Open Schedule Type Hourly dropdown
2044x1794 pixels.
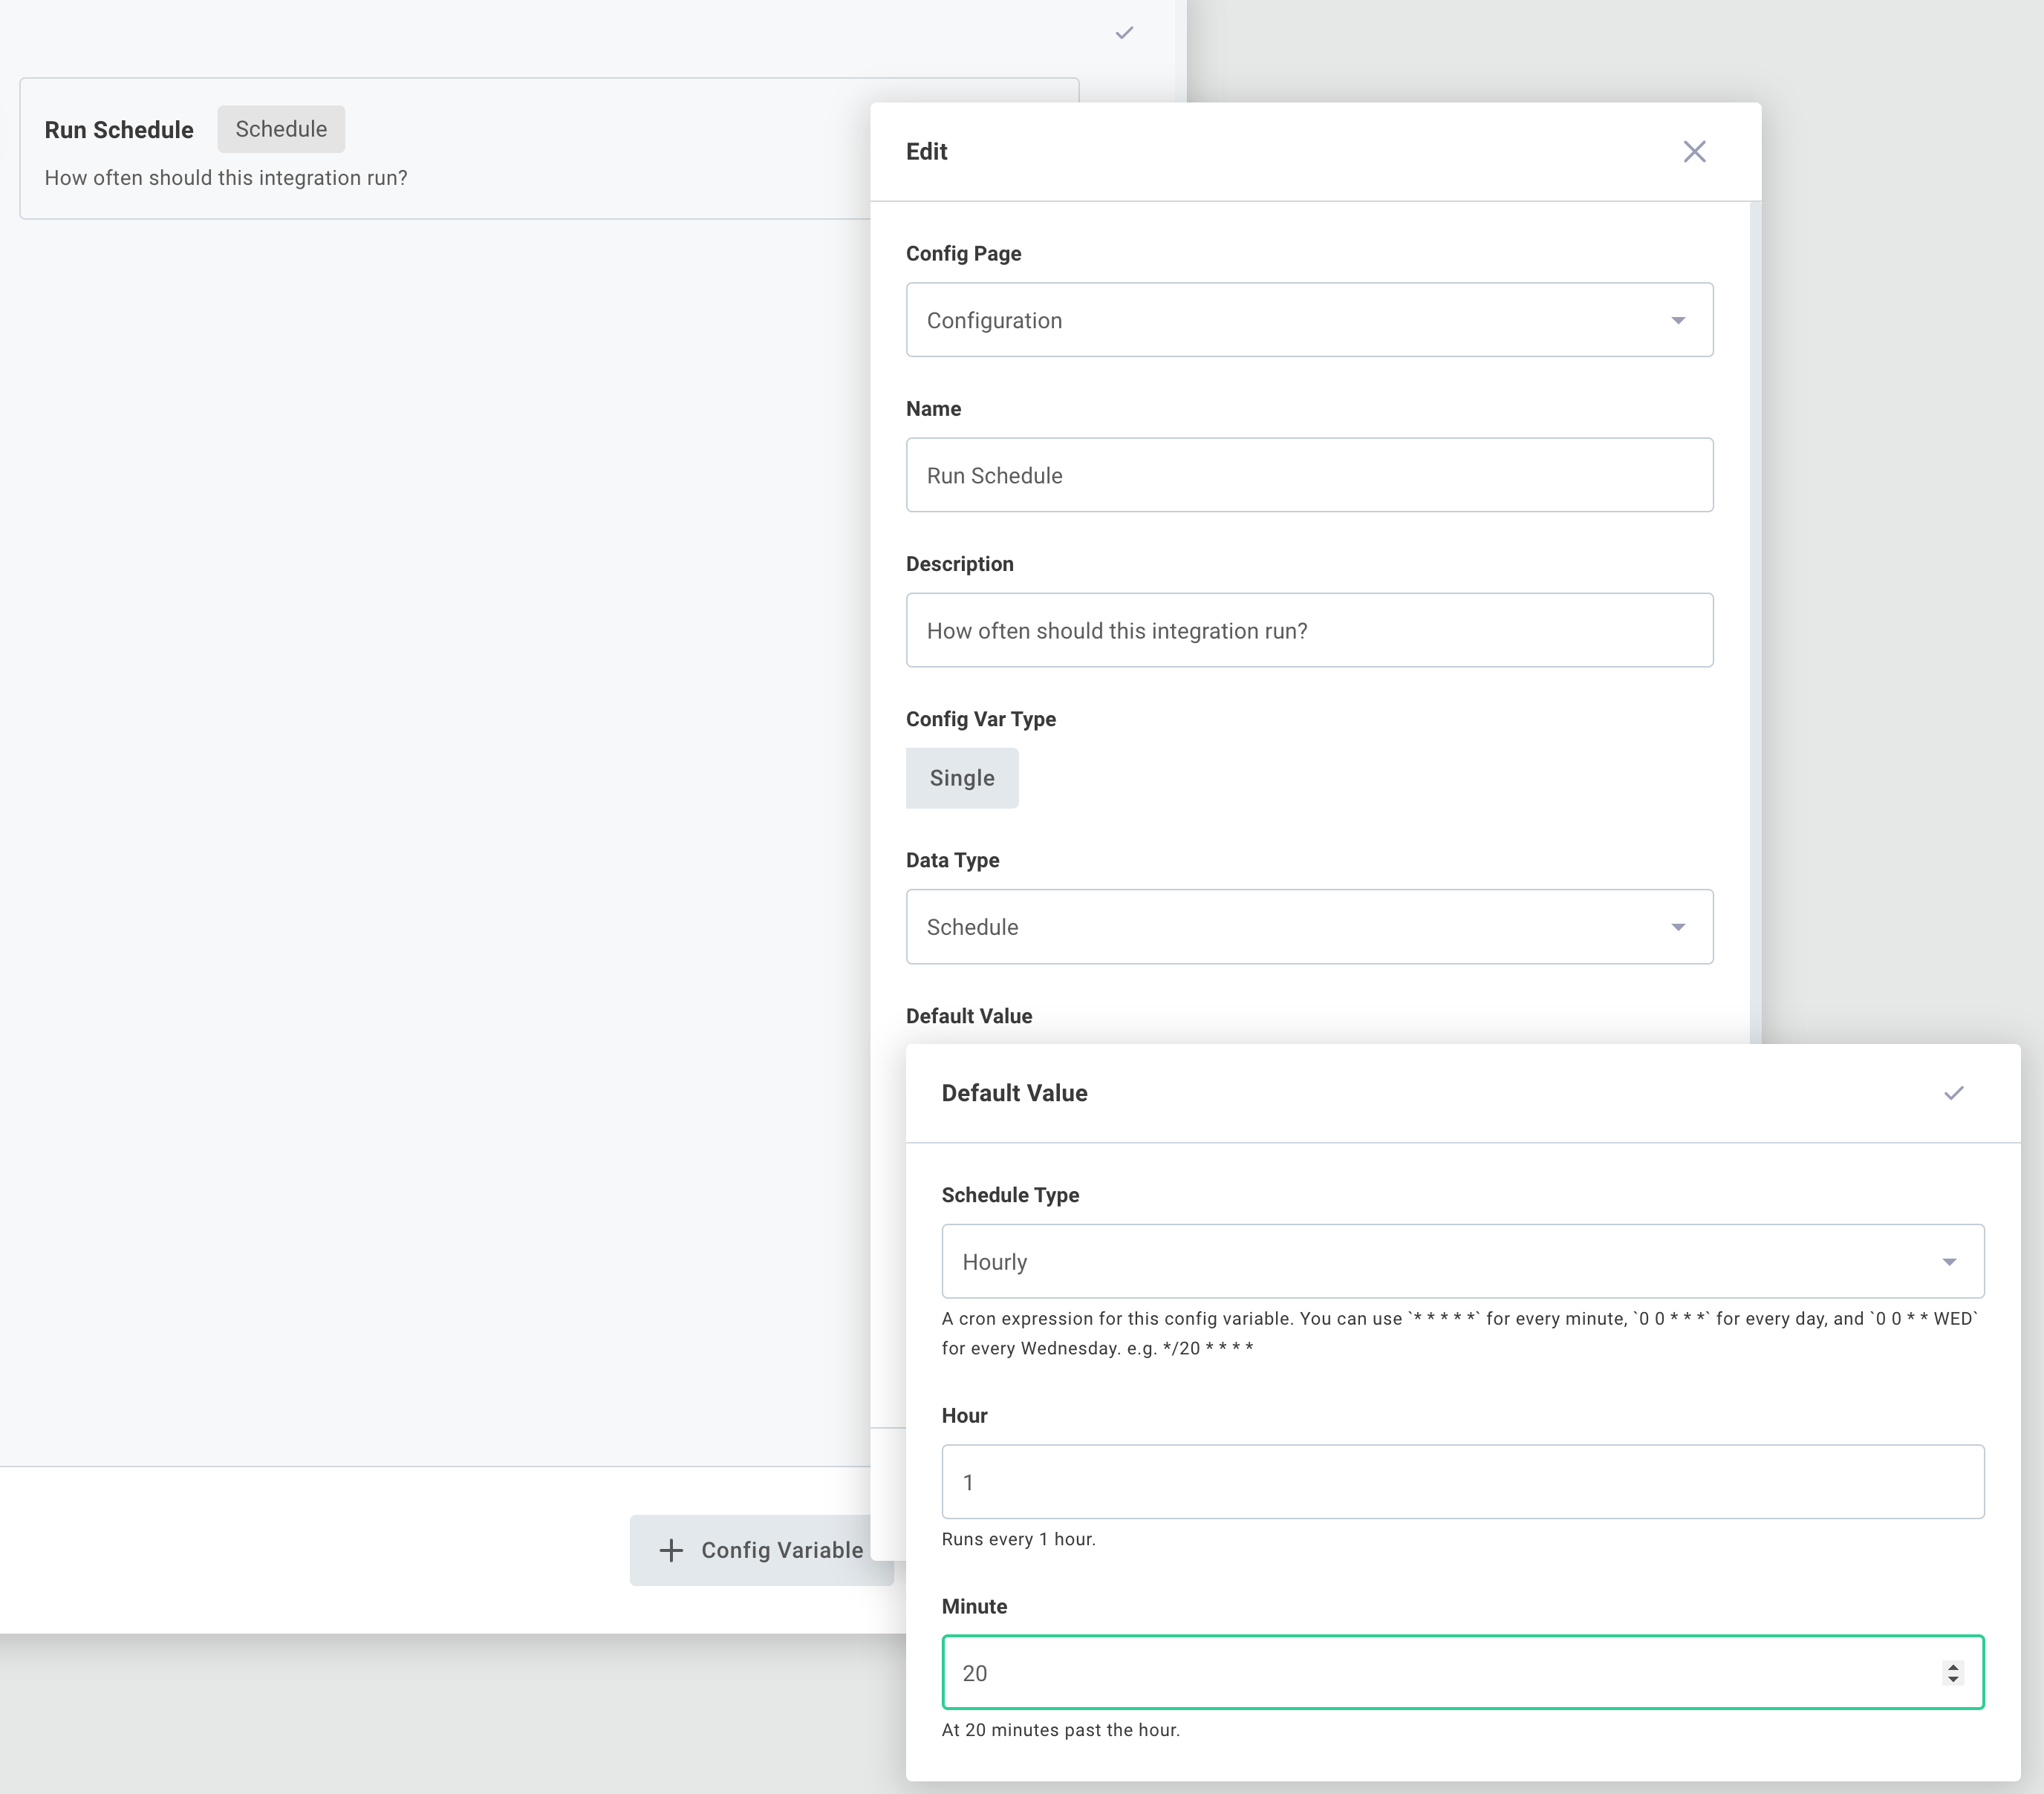(1462, 1262)
